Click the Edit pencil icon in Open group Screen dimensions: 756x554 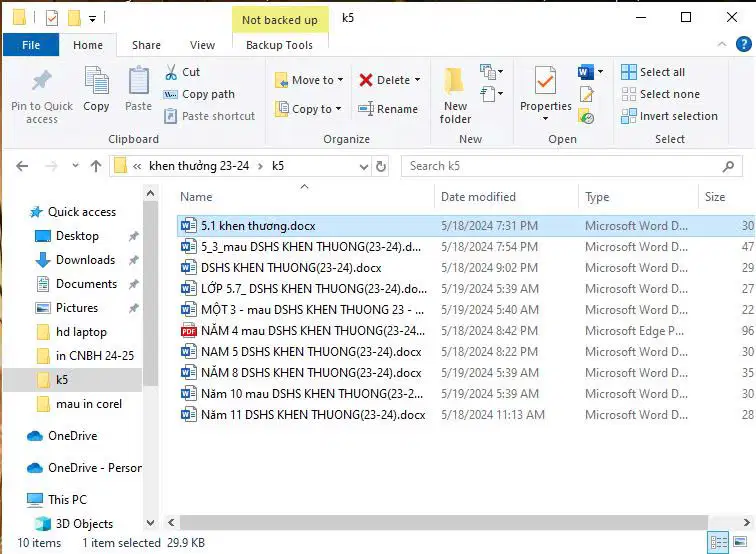[586, 94]
